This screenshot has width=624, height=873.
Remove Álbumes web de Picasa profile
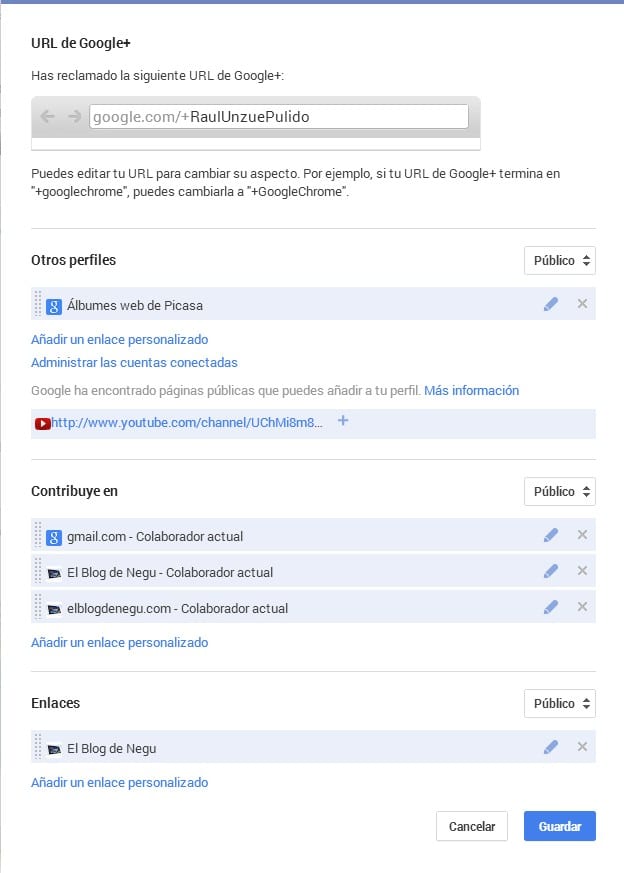582,304
